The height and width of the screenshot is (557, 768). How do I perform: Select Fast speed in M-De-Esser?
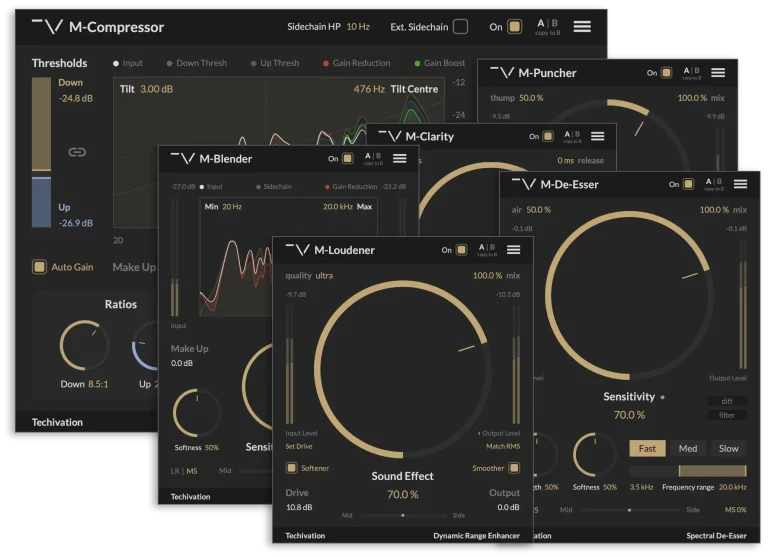coord(647,448)
